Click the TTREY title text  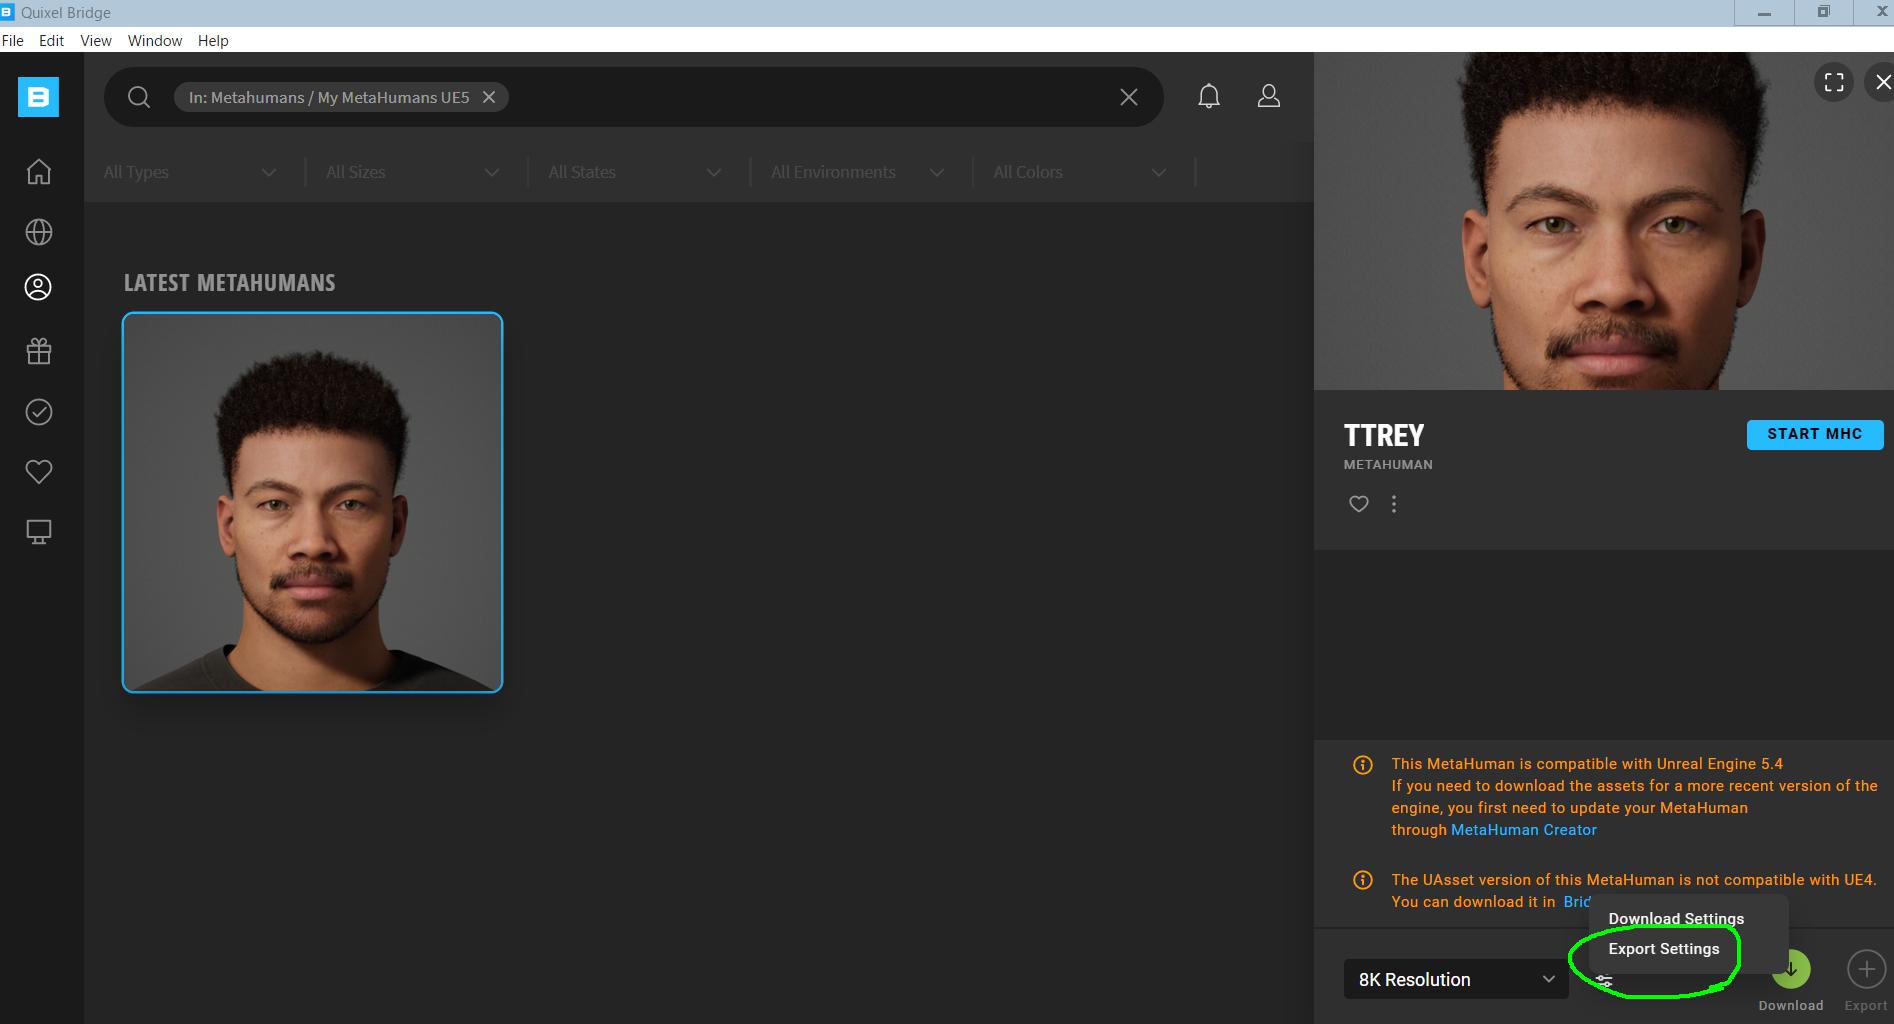point(1384,436)
